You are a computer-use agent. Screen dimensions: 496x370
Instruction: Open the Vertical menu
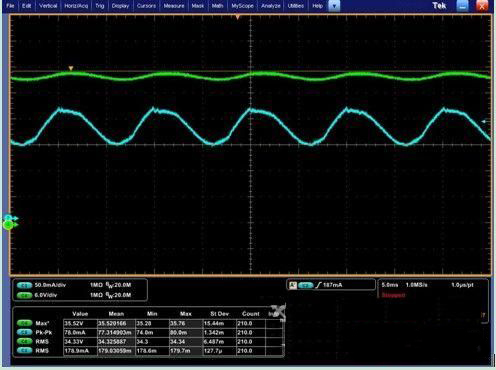click(x=48, y=6)
